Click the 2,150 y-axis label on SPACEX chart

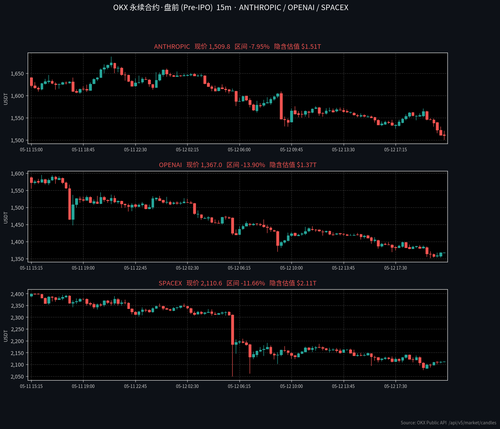click(17, 353)
